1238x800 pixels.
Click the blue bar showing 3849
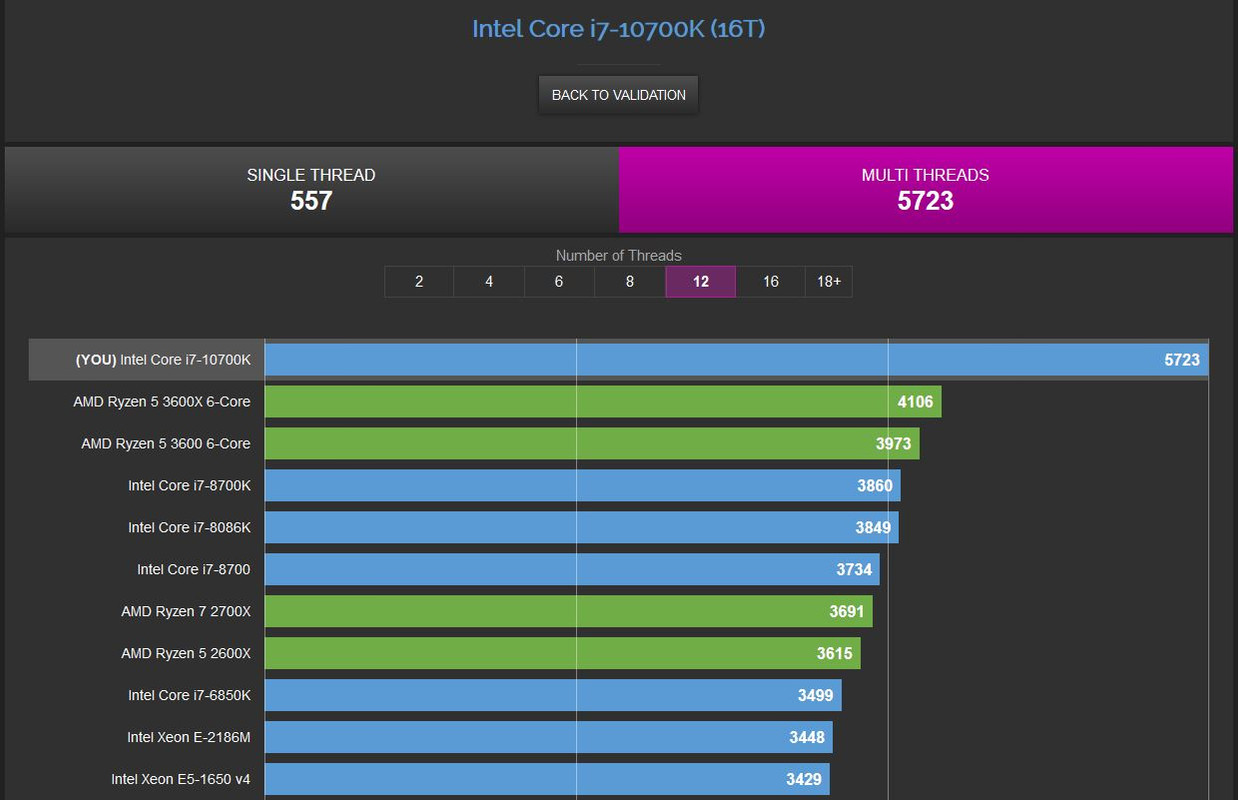point(582,528)
